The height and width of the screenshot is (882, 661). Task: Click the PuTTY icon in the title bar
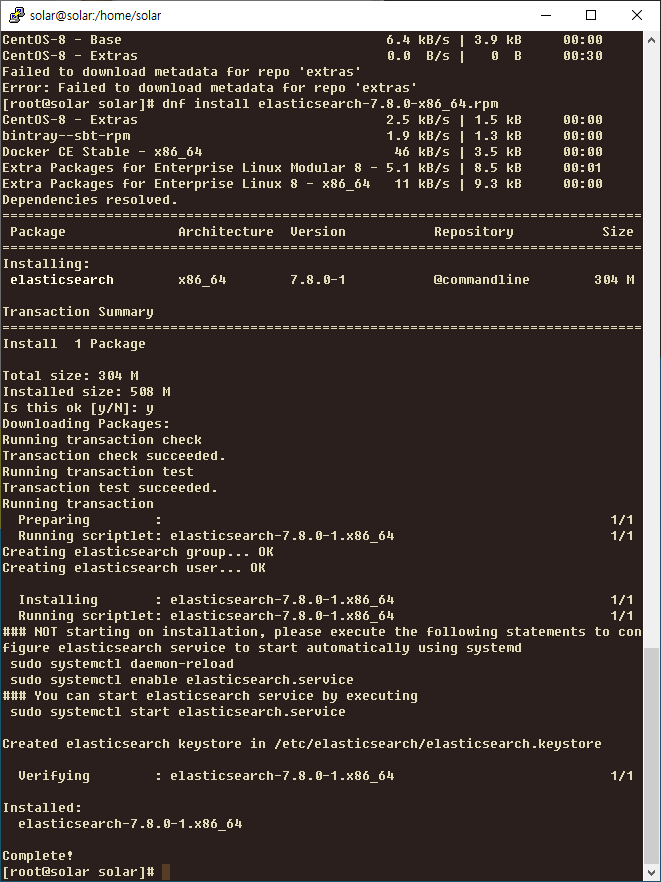[x=17, y=15]
